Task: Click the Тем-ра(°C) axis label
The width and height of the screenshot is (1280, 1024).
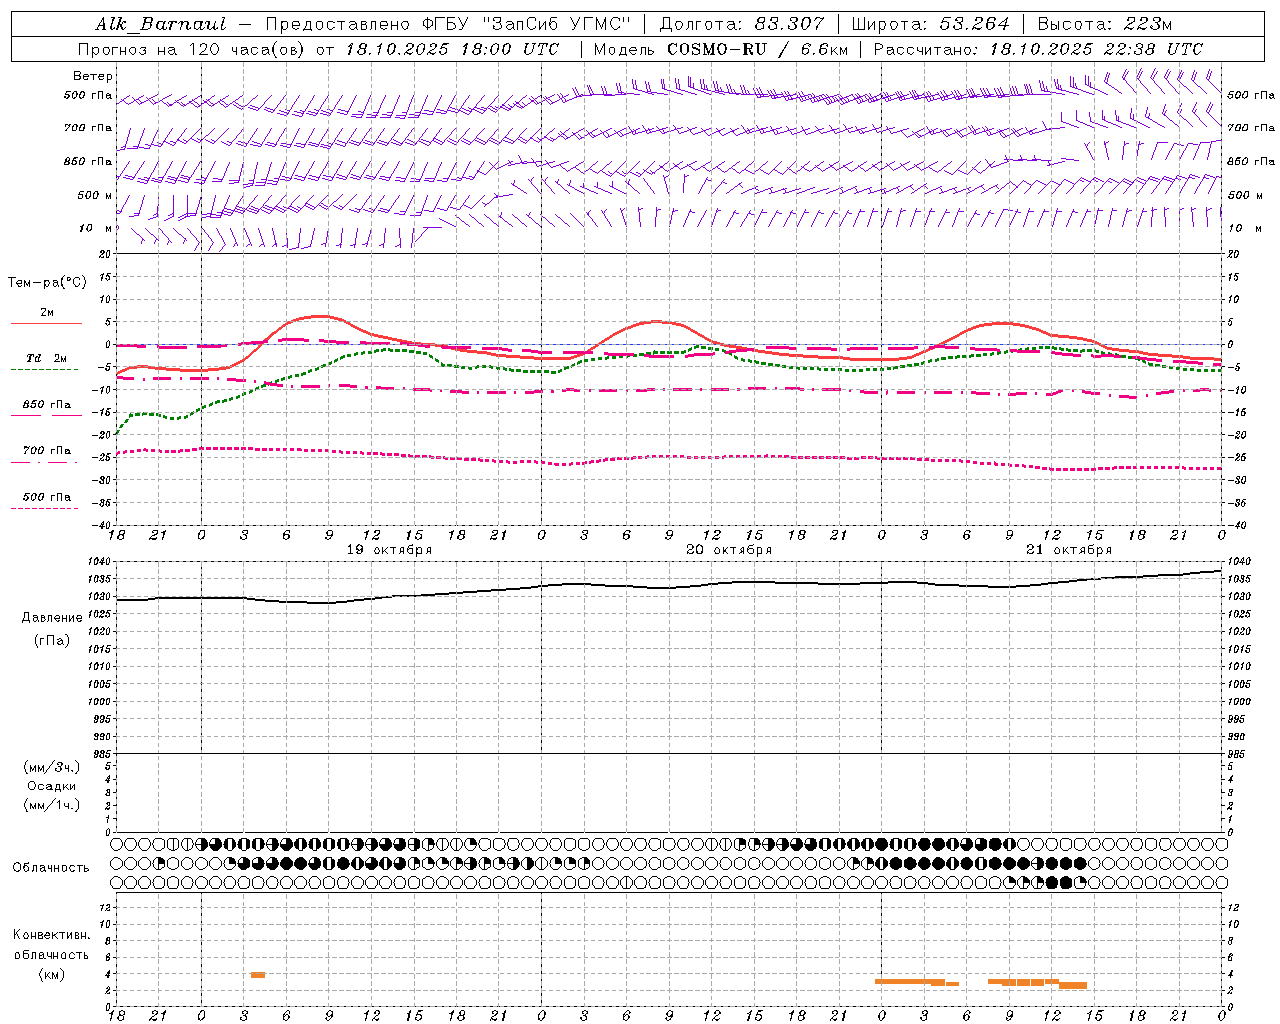Action: point(47,283)
